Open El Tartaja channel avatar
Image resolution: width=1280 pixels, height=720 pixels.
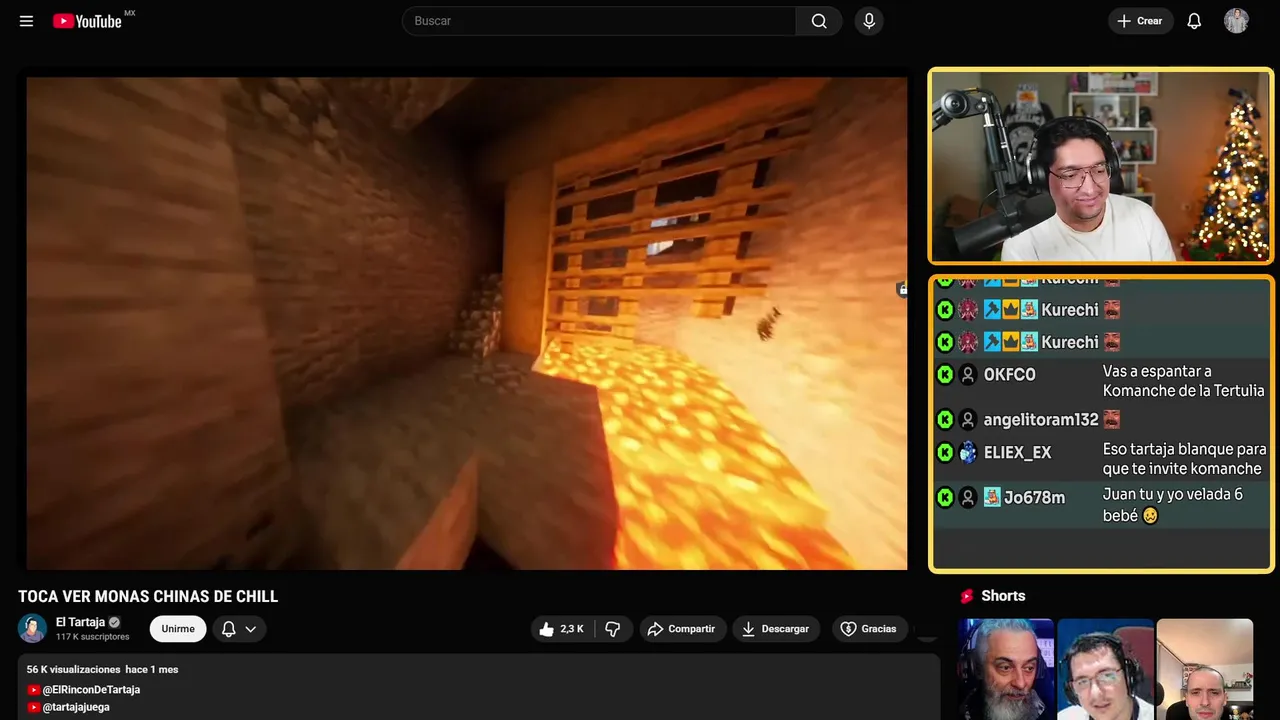[x=32, y=628]
